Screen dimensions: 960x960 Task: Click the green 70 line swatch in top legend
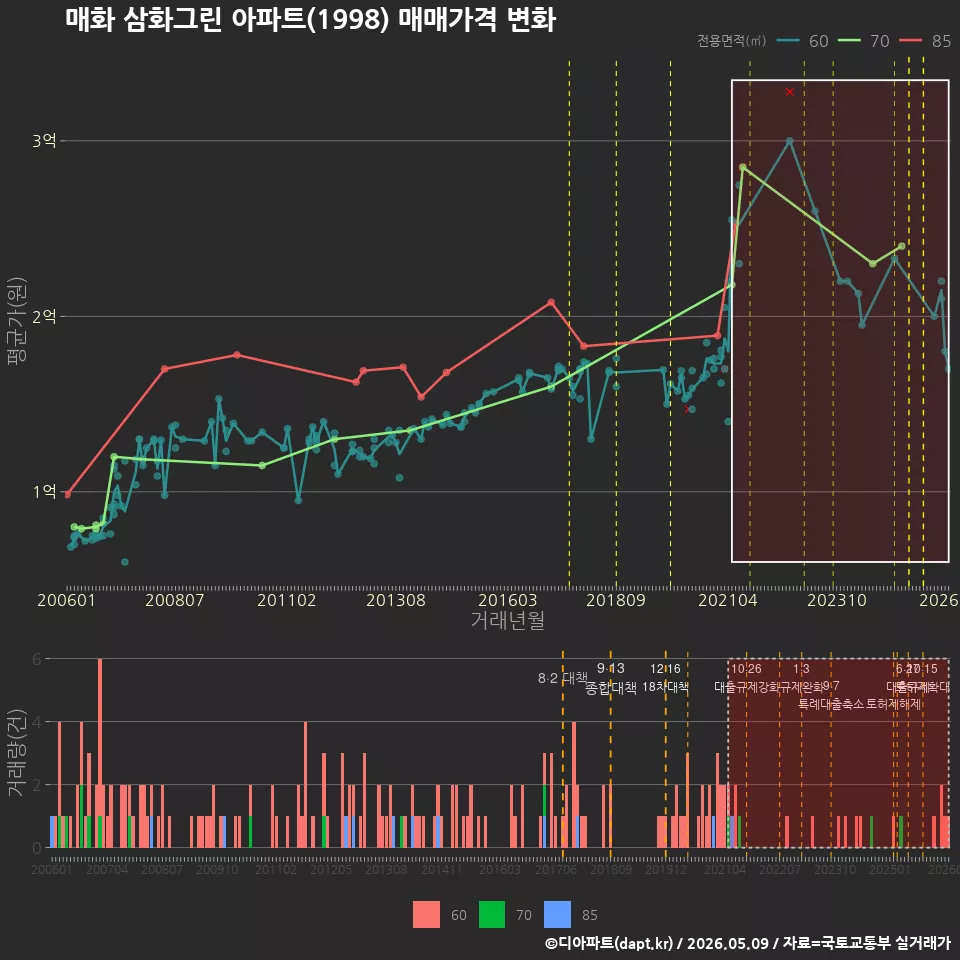(849, 41)
